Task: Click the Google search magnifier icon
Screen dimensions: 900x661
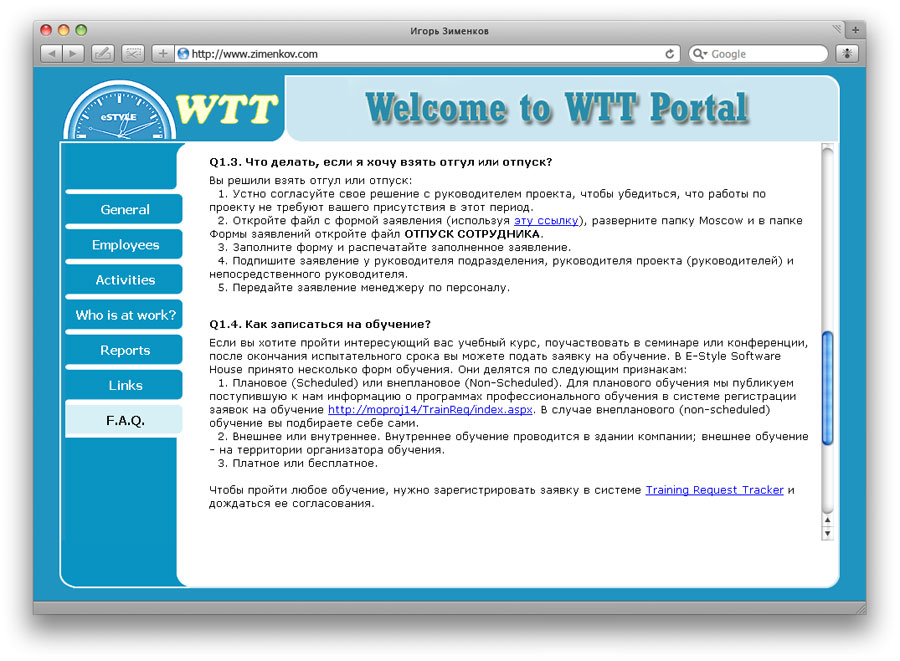Action: pyautogui.click(x=699, y=53)
